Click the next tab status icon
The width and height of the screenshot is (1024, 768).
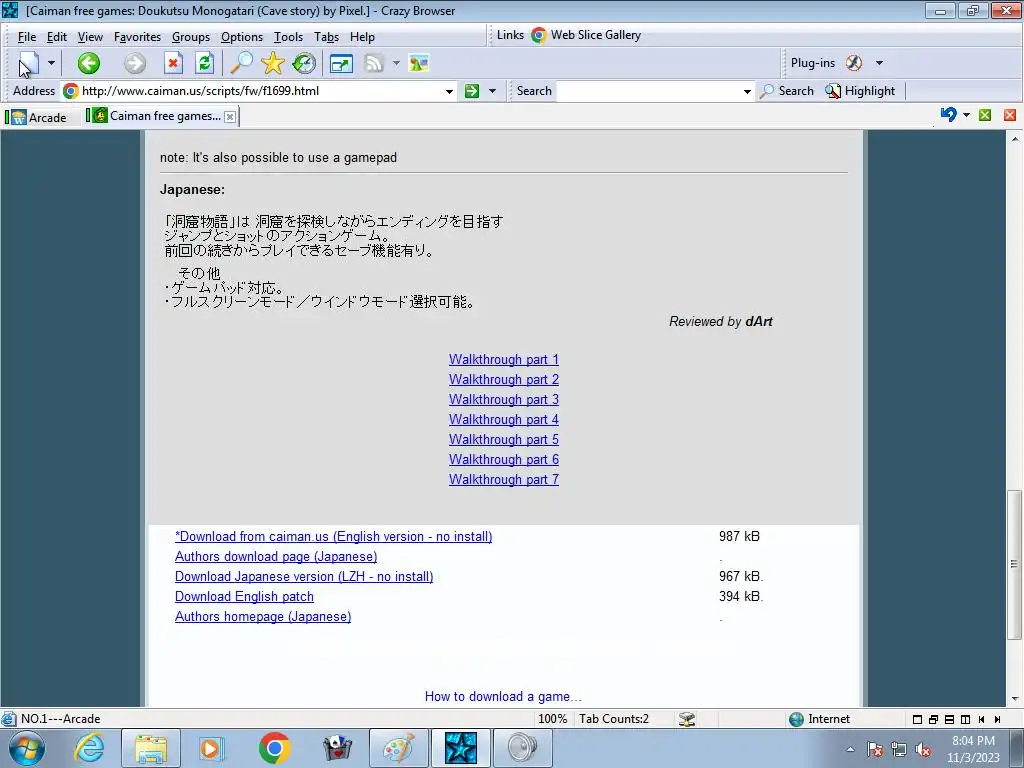coord(997,719)
